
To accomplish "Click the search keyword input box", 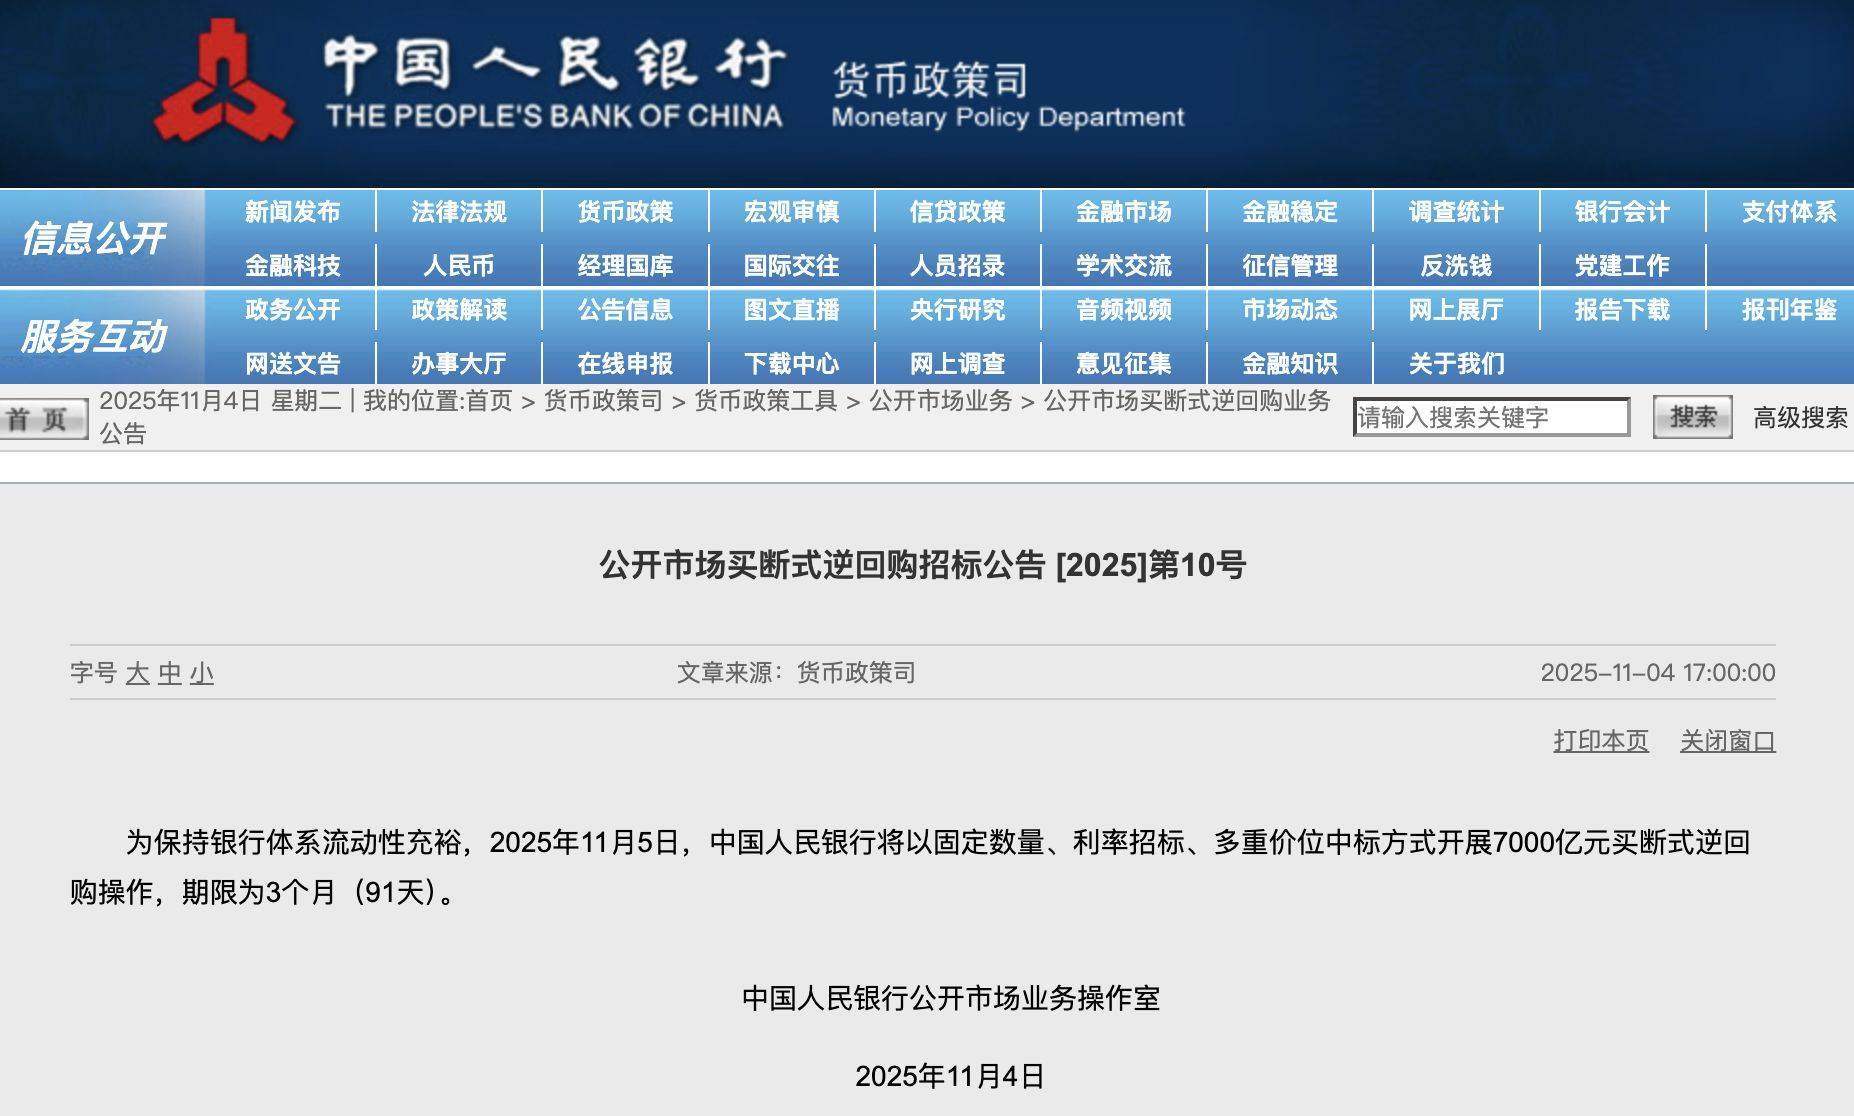I will pos(1492,417).
